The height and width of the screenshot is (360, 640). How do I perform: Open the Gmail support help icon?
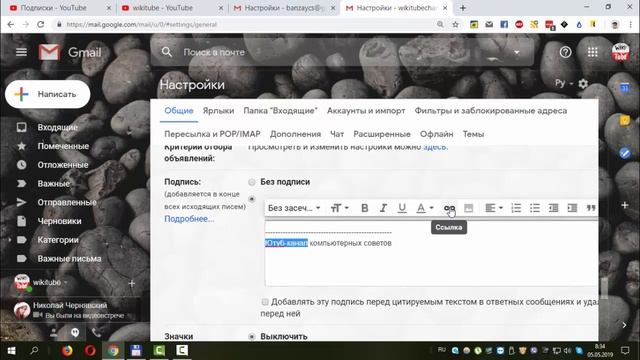pos(565,52)
